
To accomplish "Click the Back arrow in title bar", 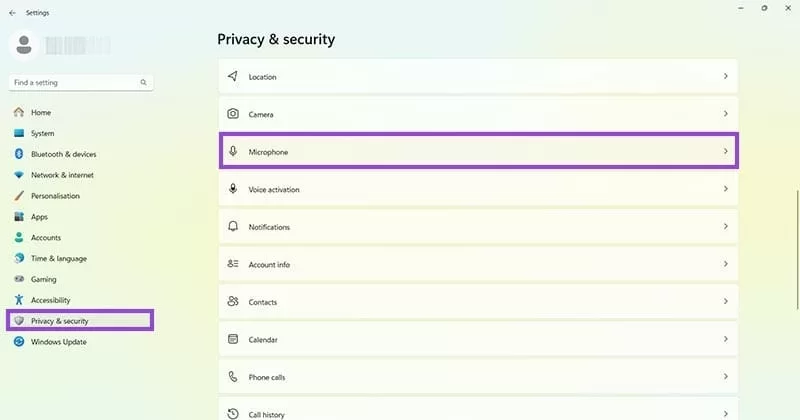I will click(x=12, y=13).
